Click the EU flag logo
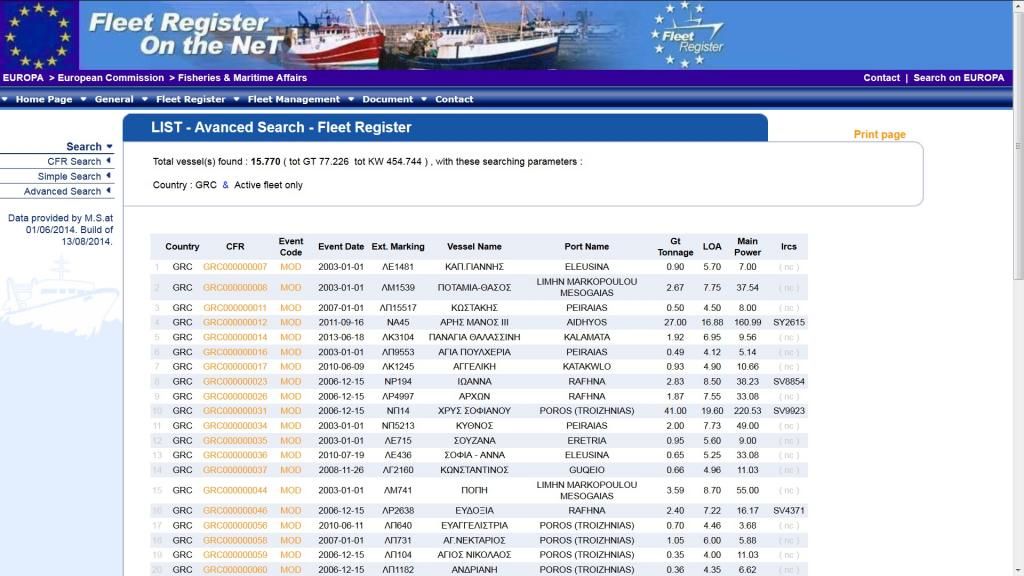The width and height of the screenshot is (1024, 576). point(39,35)
